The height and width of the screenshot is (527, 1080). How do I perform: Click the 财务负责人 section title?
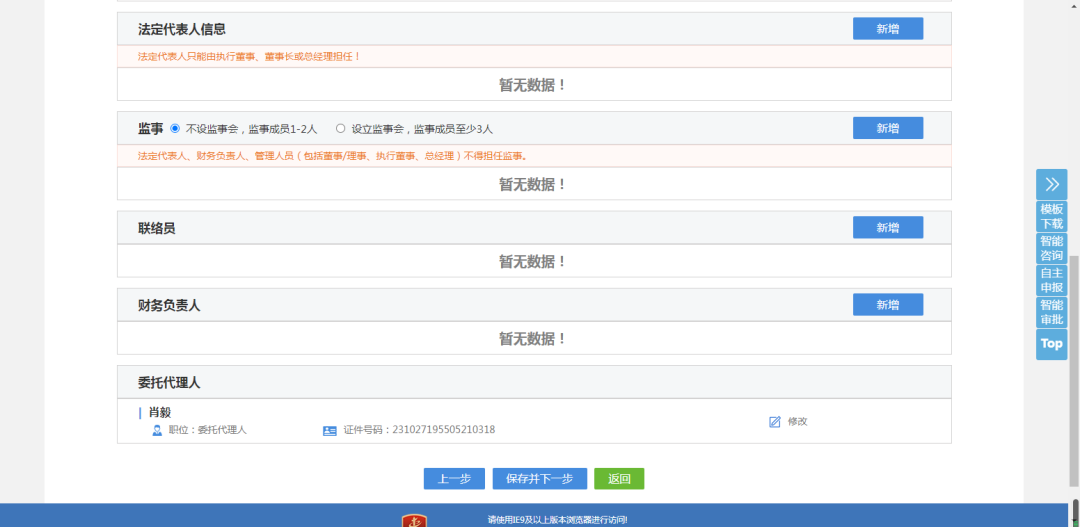point(169,305)
